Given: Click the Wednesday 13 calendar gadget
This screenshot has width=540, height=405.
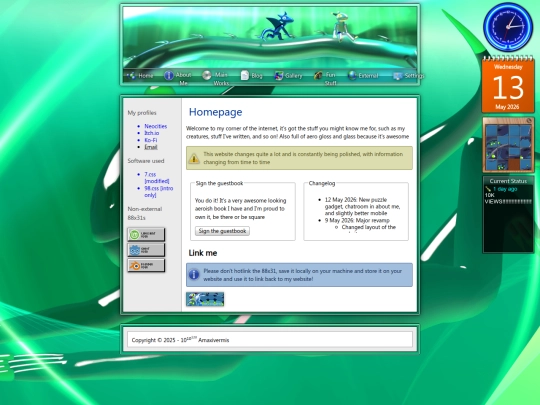Looking at the screenshot, I should [x=508, y=85].
